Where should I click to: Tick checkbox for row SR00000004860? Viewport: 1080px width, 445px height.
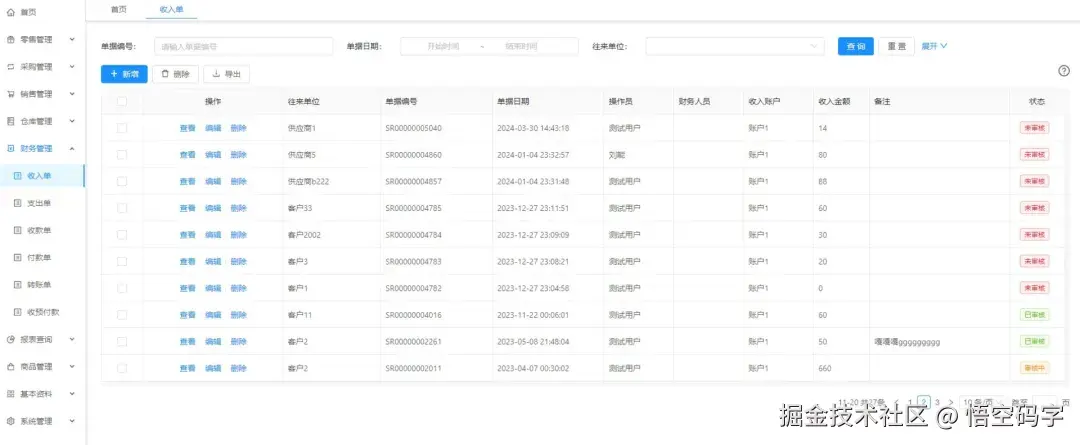pos(122,155)
